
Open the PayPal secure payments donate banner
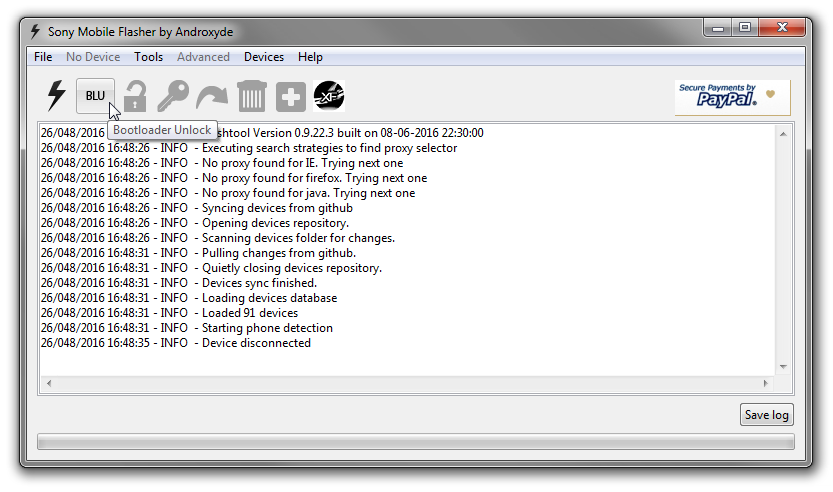click(x=733, y=97)
